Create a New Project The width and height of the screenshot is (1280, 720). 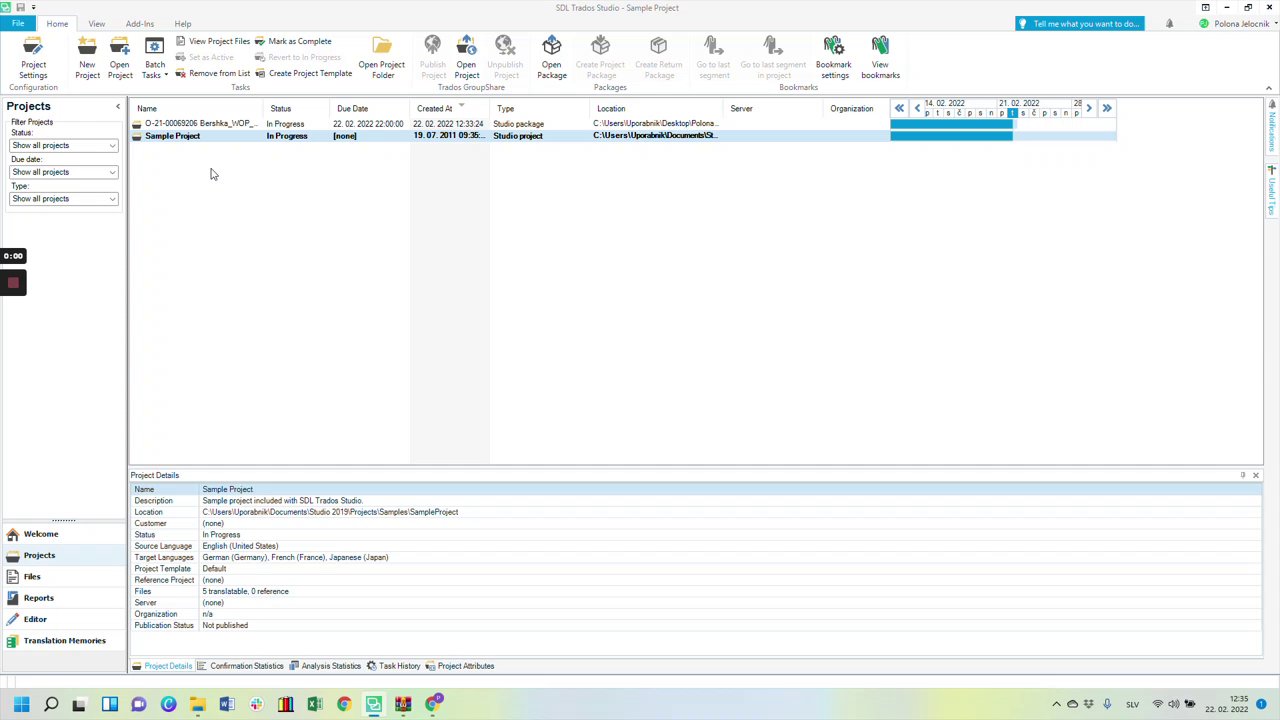(87, 58)
